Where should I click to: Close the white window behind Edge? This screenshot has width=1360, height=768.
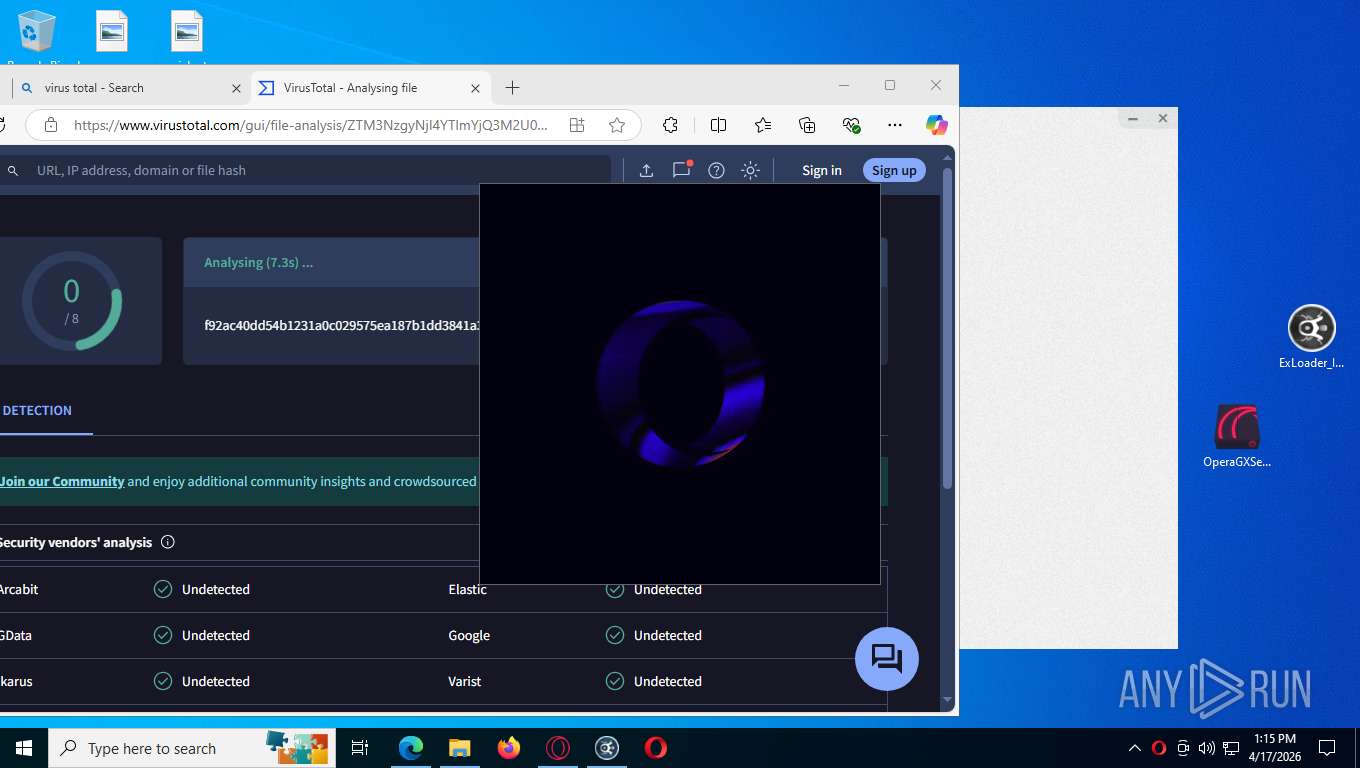tap(1163, 118)
